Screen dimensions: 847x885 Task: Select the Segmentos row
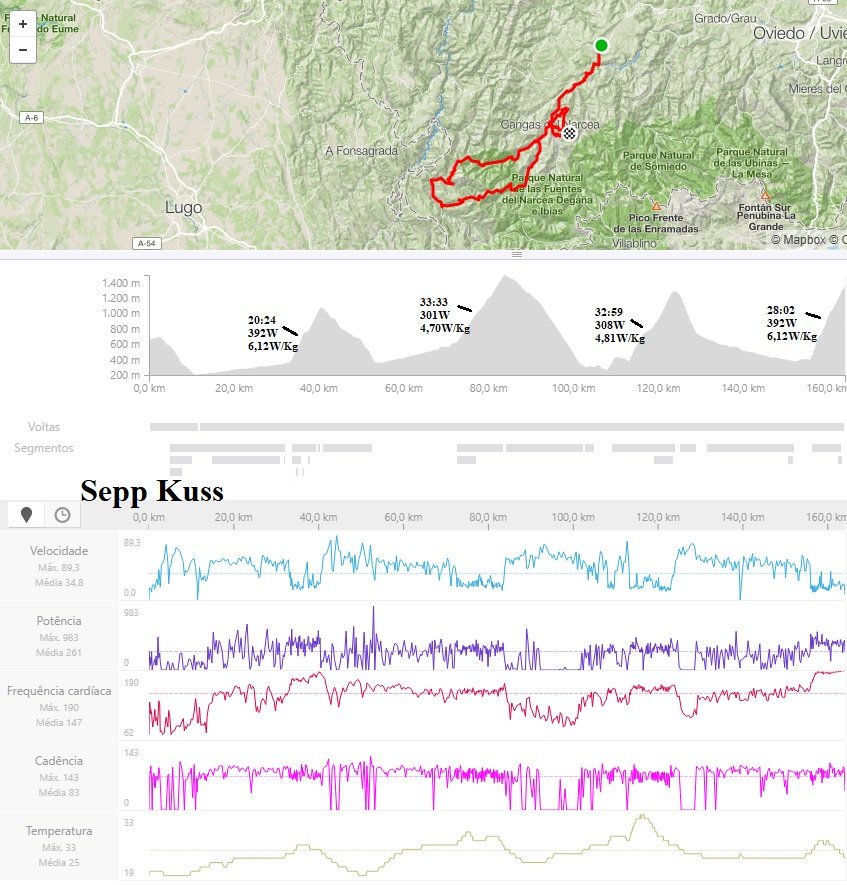[x=44, y=448]
